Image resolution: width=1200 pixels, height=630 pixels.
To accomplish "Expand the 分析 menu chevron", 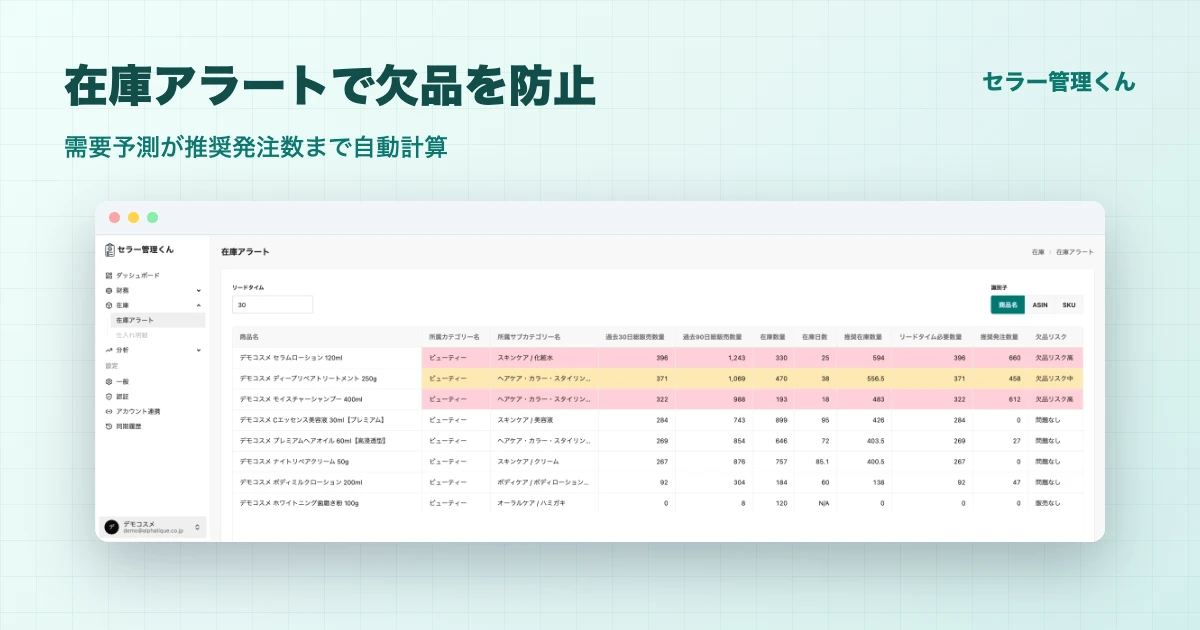I will [198, 350].
